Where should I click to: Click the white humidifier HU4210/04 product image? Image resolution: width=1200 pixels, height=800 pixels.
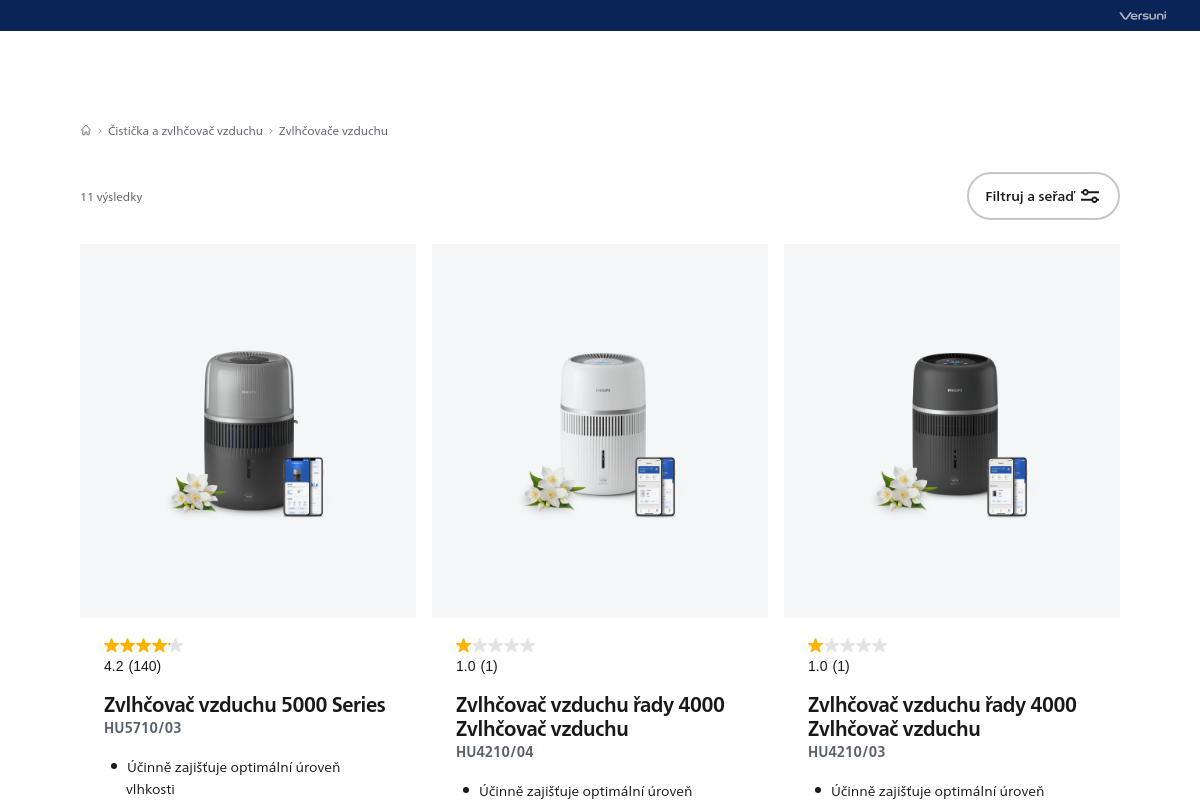pyautogui.click(x=600, y=430)
